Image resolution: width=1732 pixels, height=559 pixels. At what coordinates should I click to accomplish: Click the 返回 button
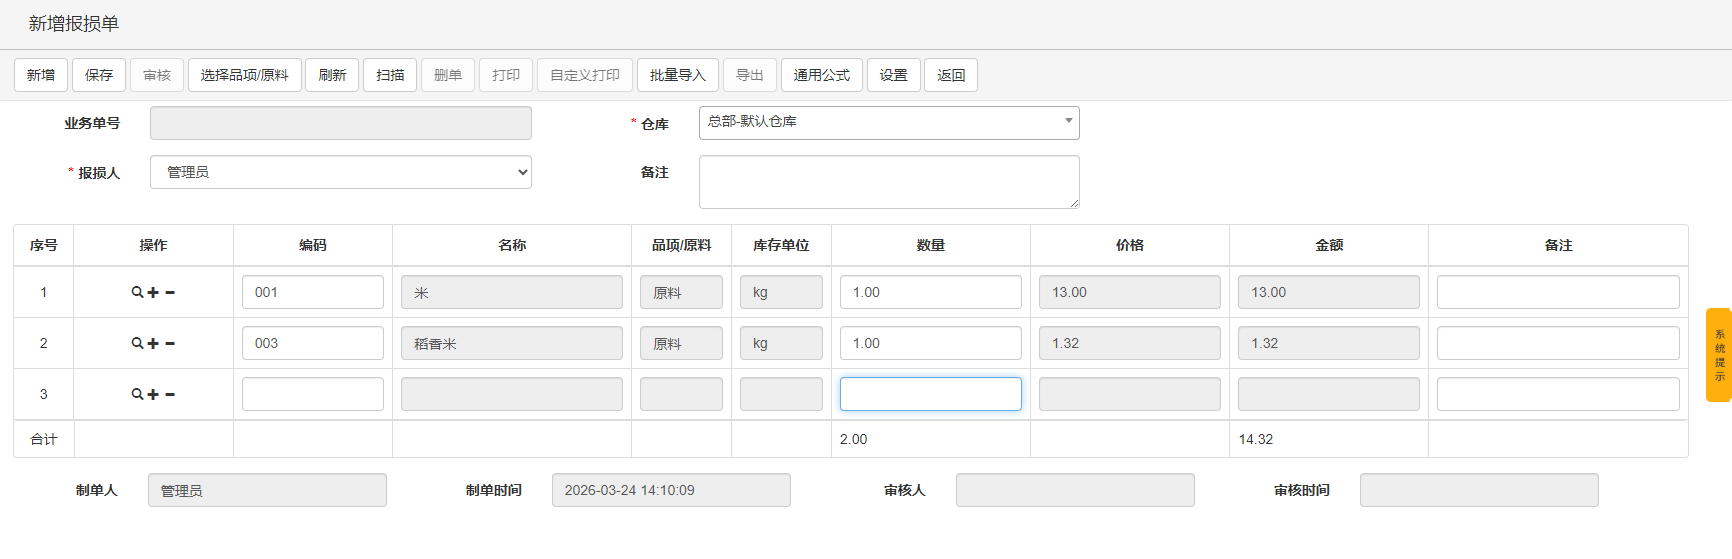pyautogui.click(x=950, y=75)
